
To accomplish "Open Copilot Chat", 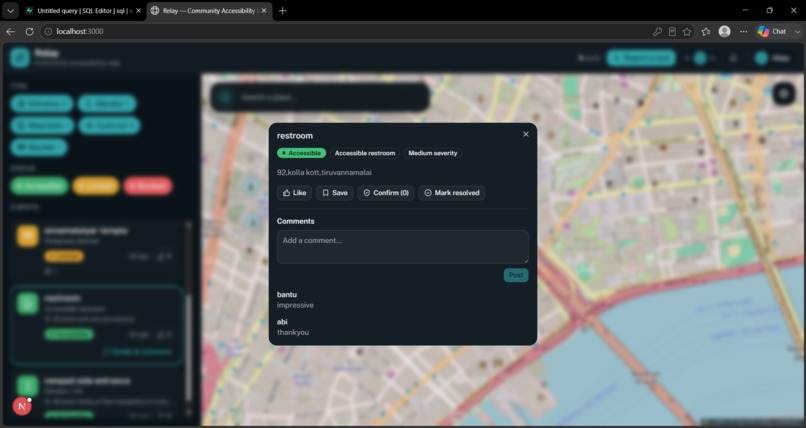I will point(772,31).
